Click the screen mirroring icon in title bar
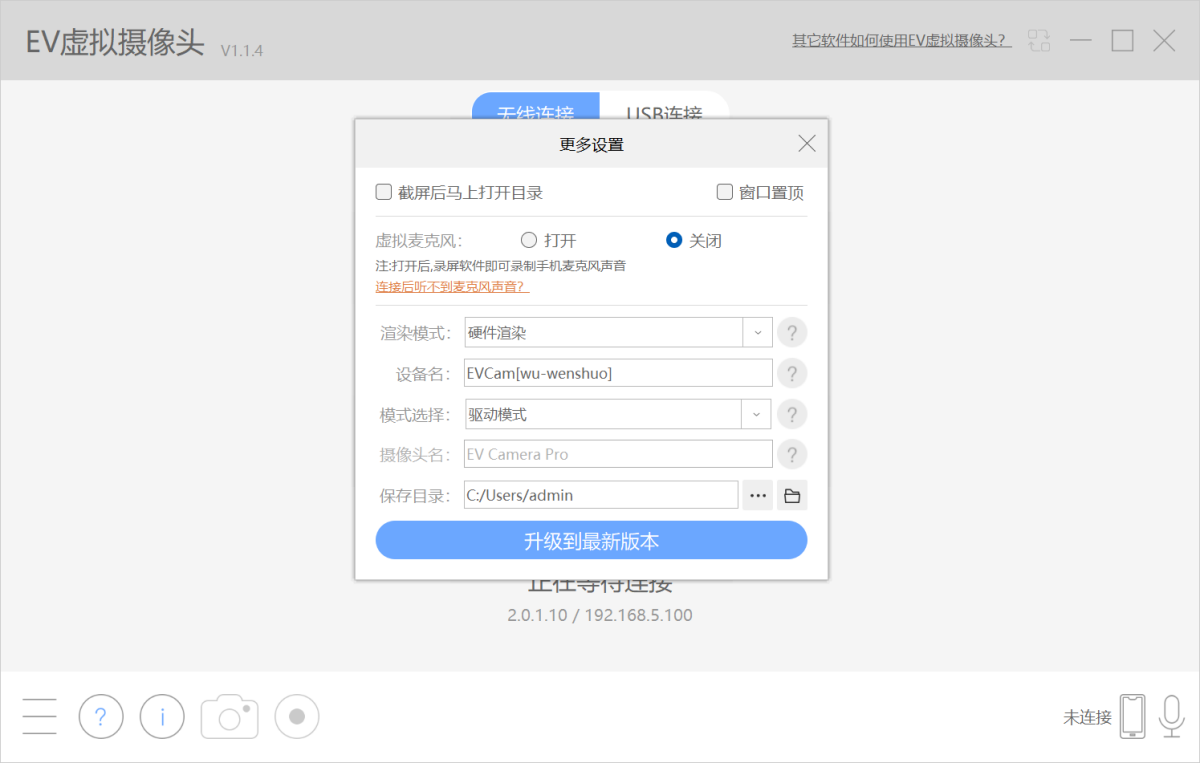The image size is (1200, 763). (1038, 40)
